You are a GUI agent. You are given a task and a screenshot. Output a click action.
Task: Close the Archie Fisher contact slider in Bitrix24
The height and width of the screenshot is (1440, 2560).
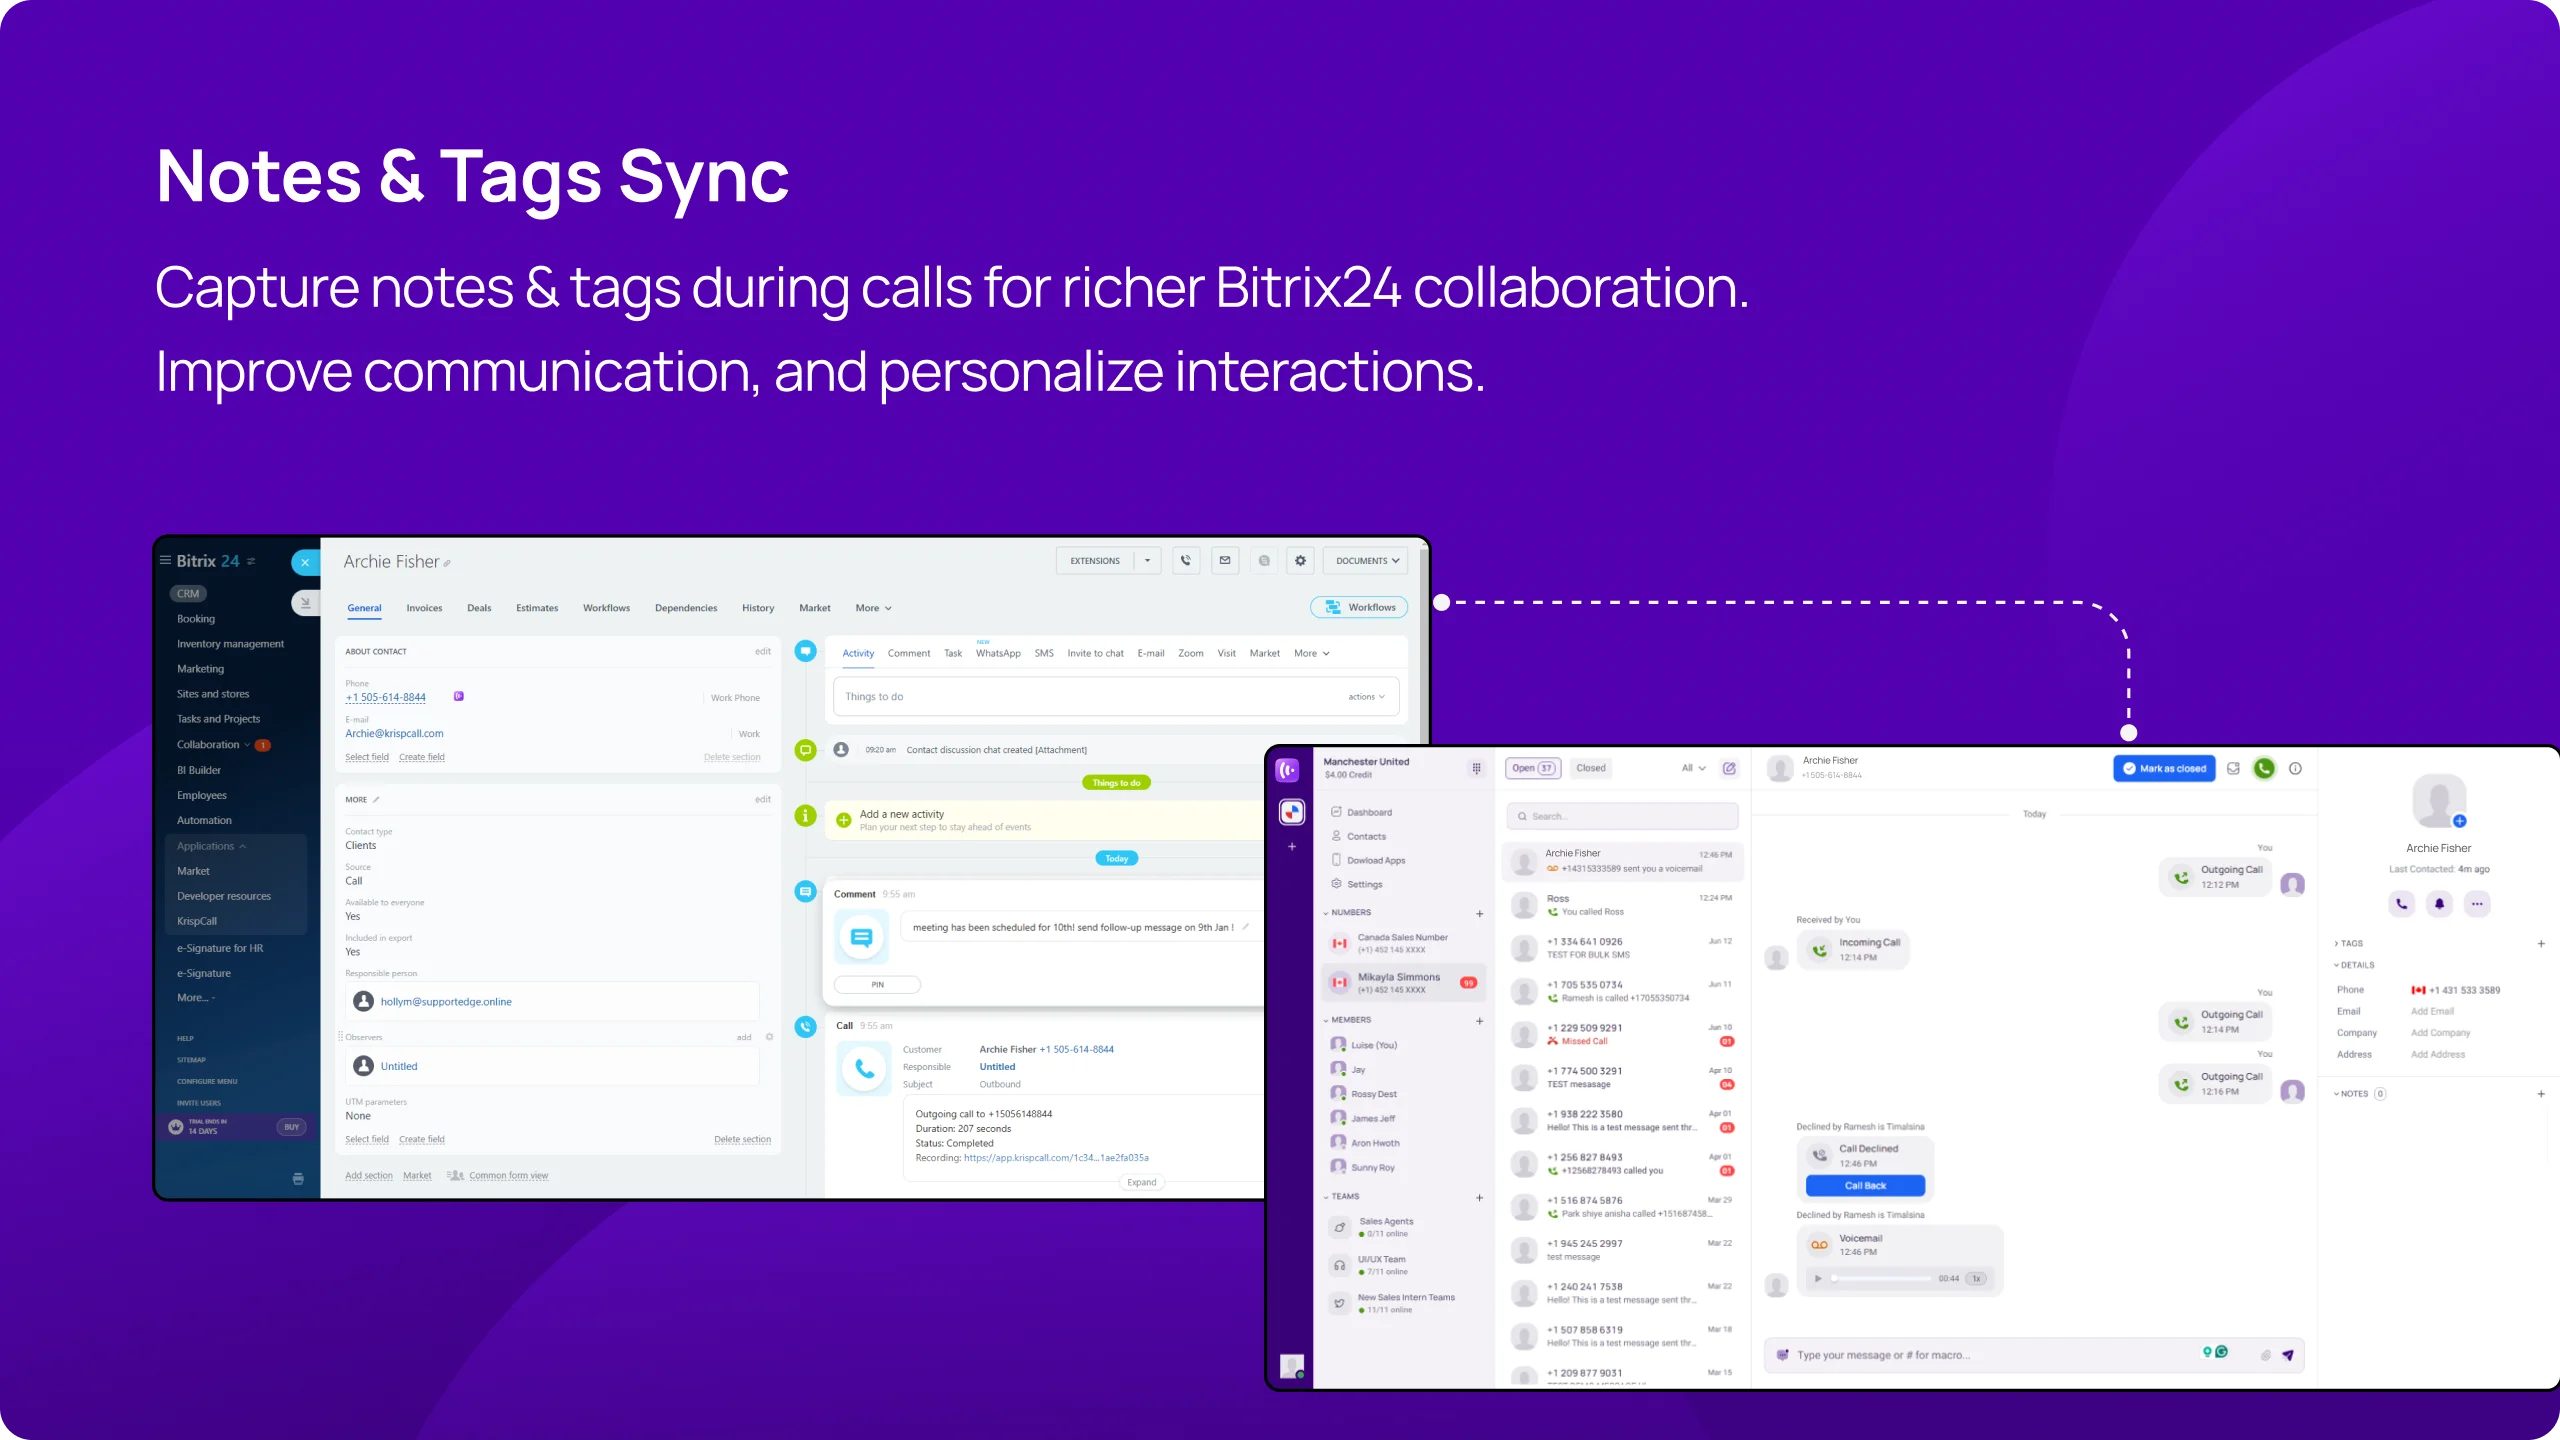coord(305,562)
